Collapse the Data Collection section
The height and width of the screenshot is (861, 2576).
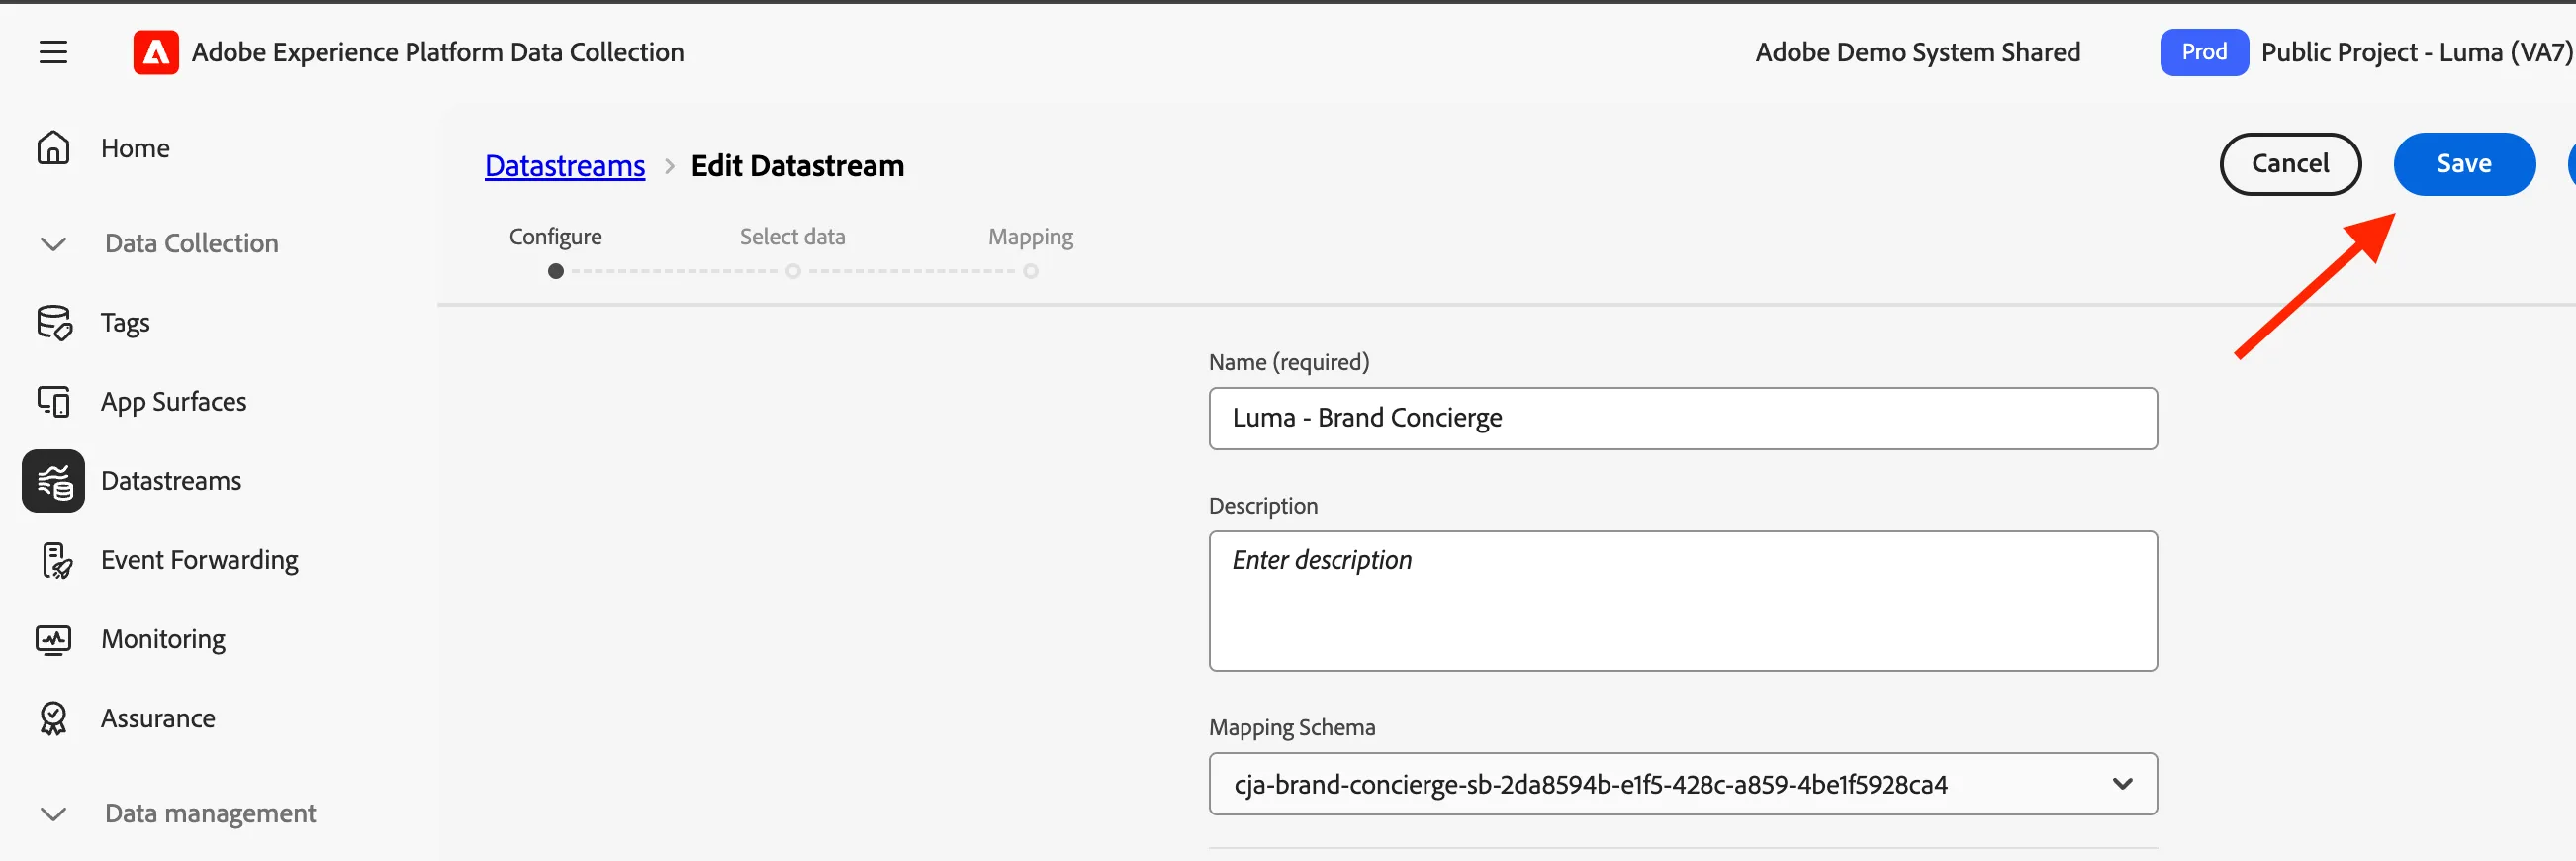(53, 244)
